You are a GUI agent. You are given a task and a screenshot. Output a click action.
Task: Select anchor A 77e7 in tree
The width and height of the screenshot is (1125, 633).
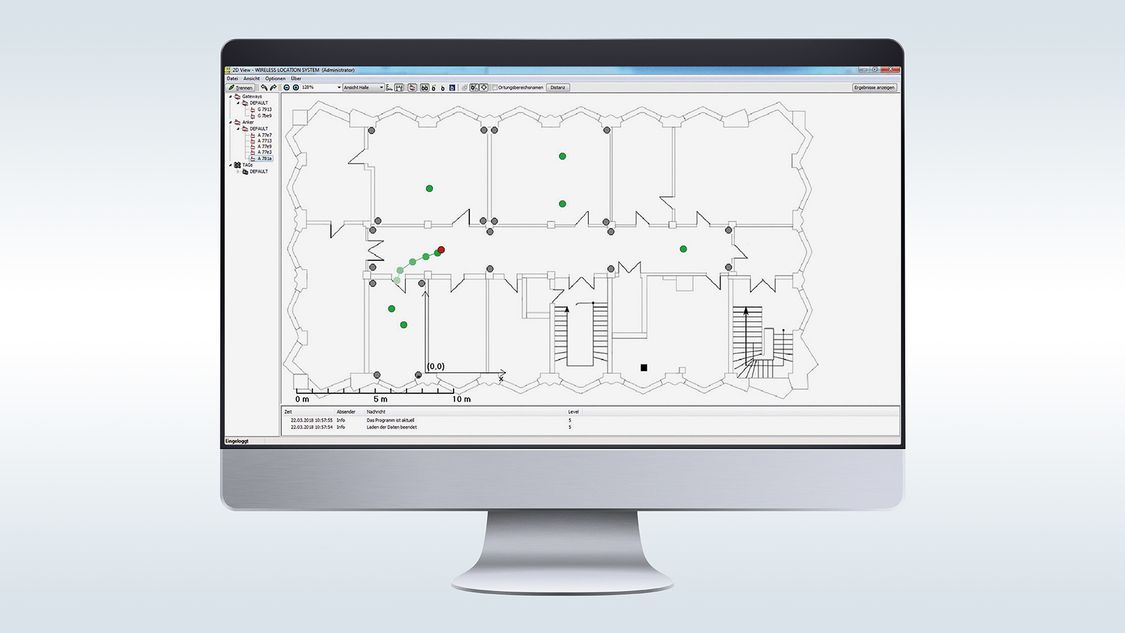[265, 135]
